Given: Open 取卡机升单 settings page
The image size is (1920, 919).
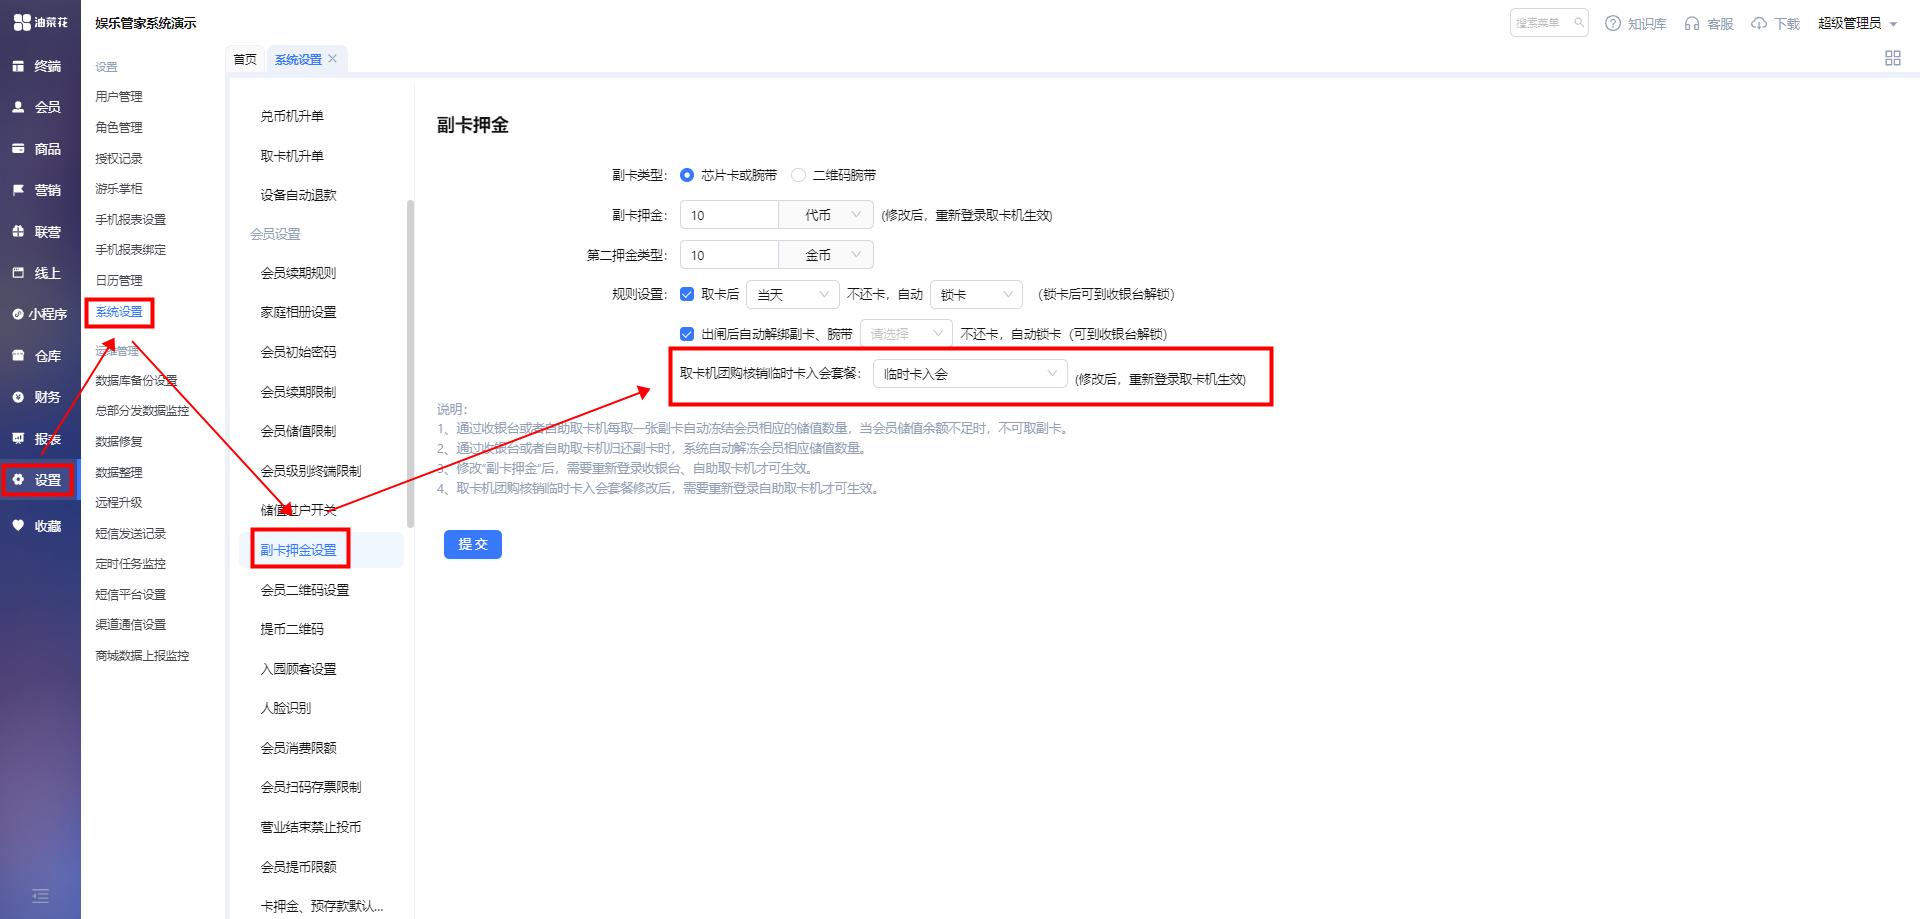Looking at the screenshot, I should click(292, 156).
